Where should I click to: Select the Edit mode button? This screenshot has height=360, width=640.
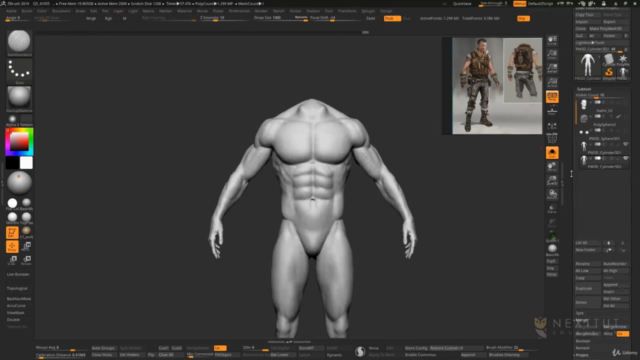pyautogui.click(x=12, y=232)
